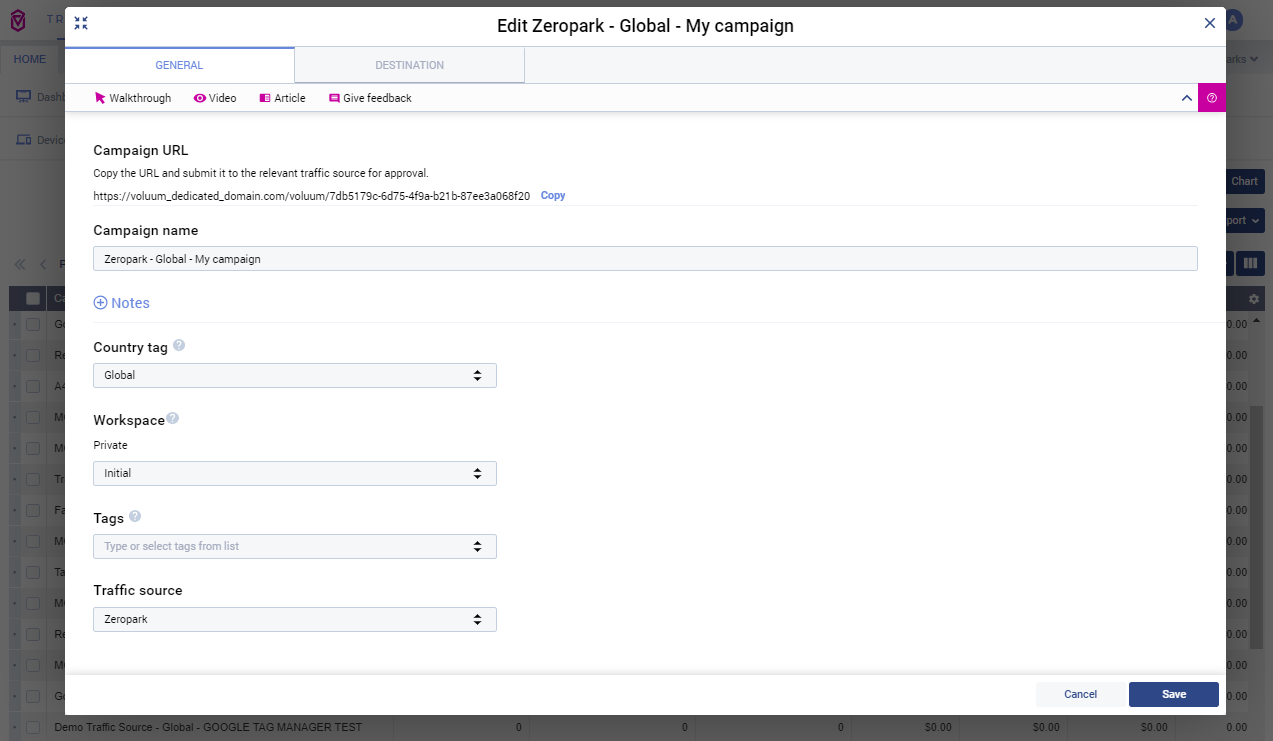This screenshot has height=741, width=1273.
Task: Open the Workspace Initial dropdown
Action: coord(294,473)
